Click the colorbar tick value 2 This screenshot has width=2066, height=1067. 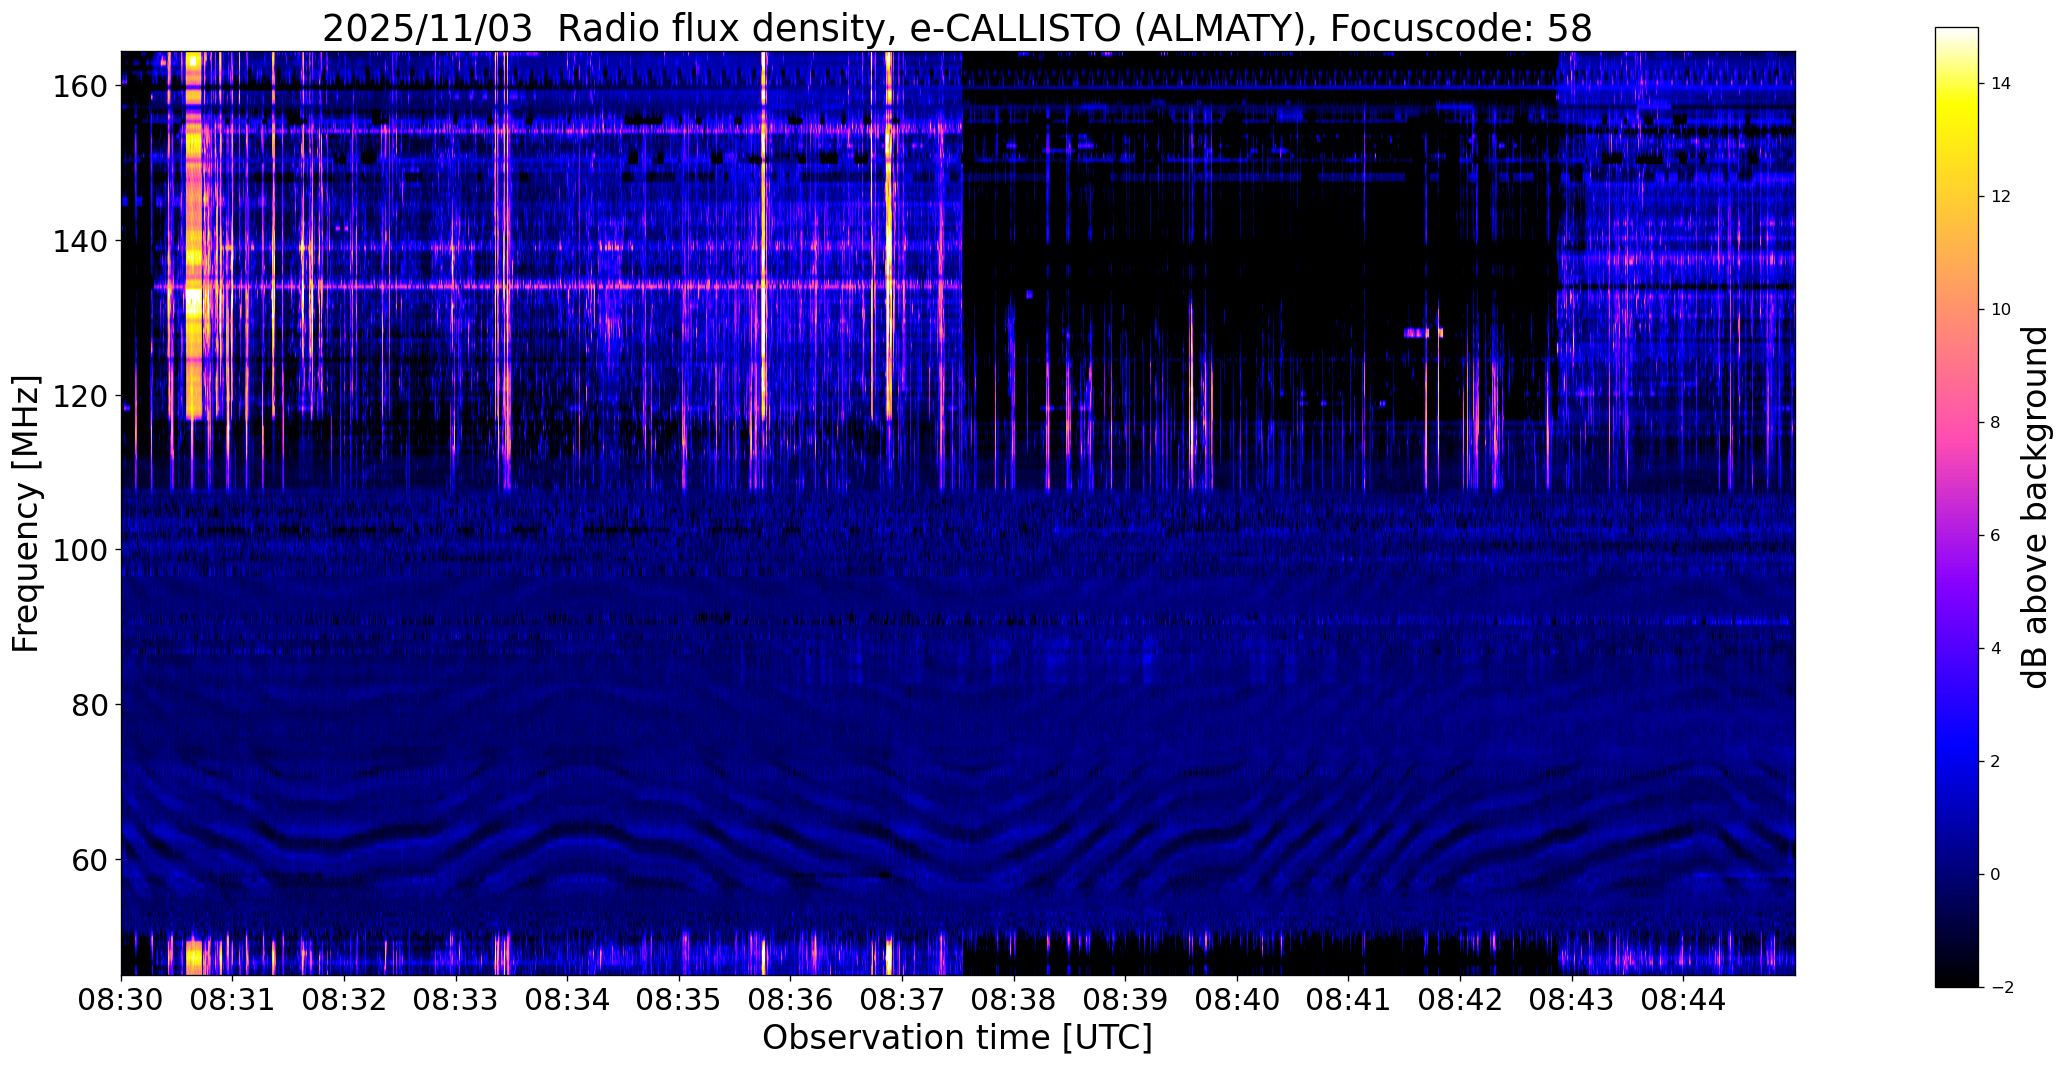pos(1995,762)
